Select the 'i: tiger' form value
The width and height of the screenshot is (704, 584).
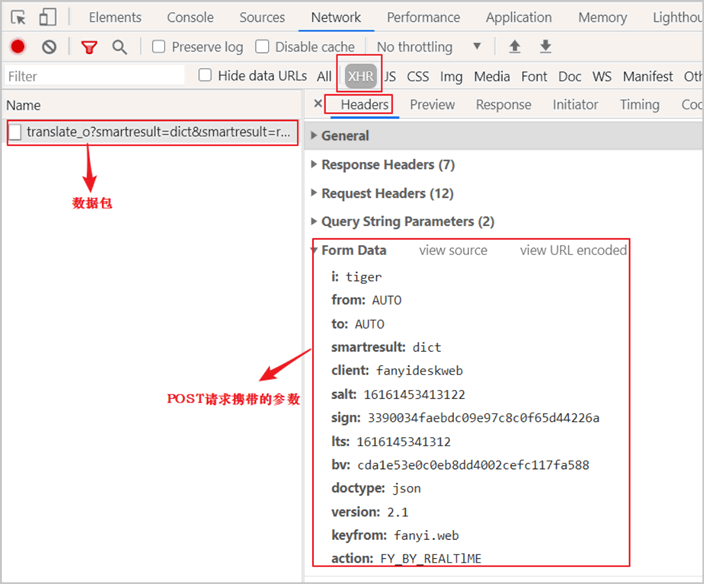(x=356, y=277)
